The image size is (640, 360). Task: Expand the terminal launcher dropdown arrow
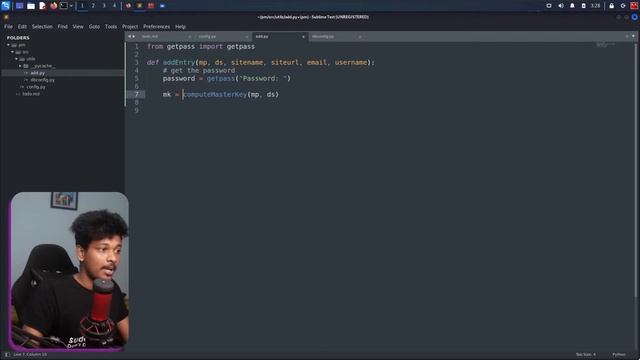(71, 6)
